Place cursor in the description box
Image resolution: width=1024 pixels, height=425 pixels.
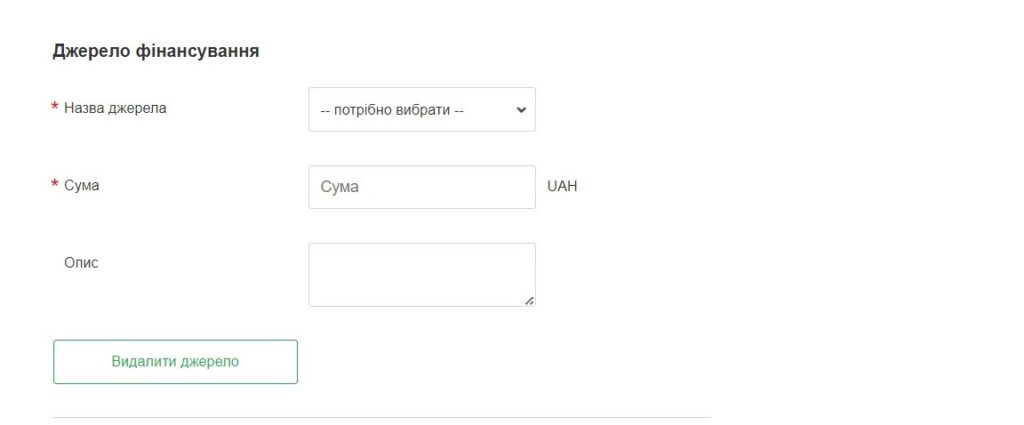421,274
